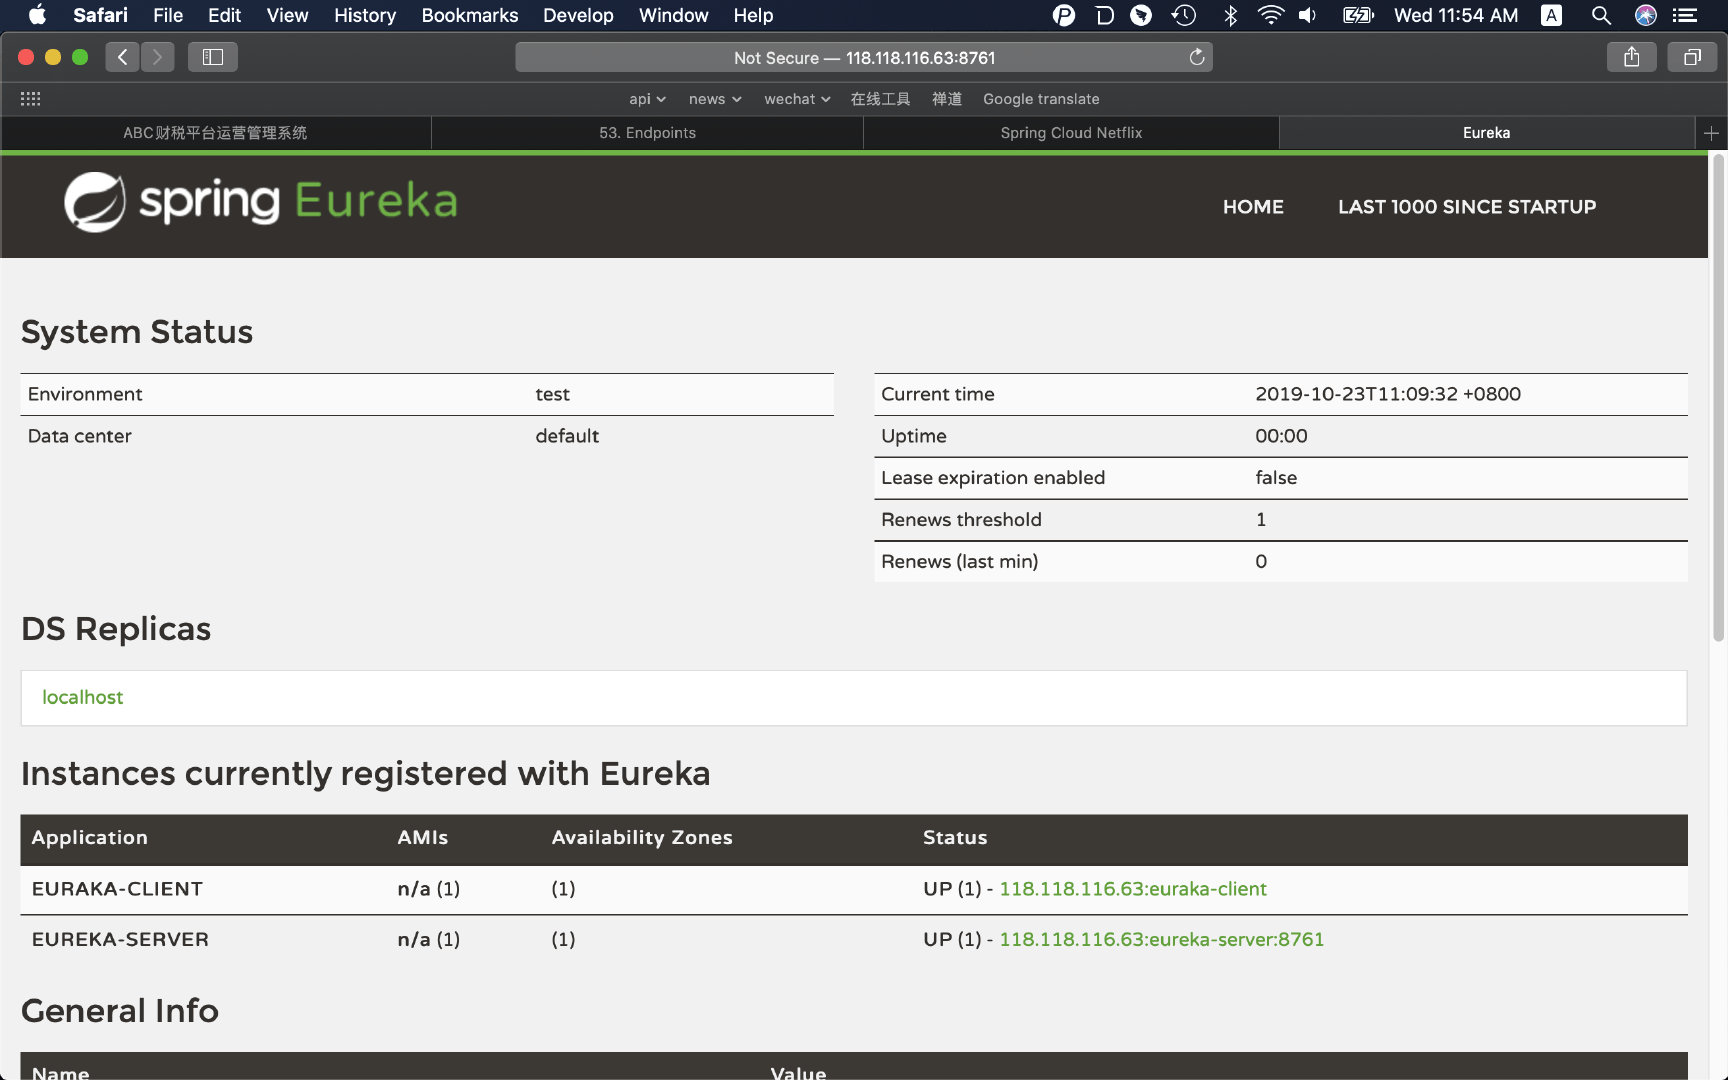
Task: Open LAST 1000 SINCE STARTUP link
Action: 1467,207
